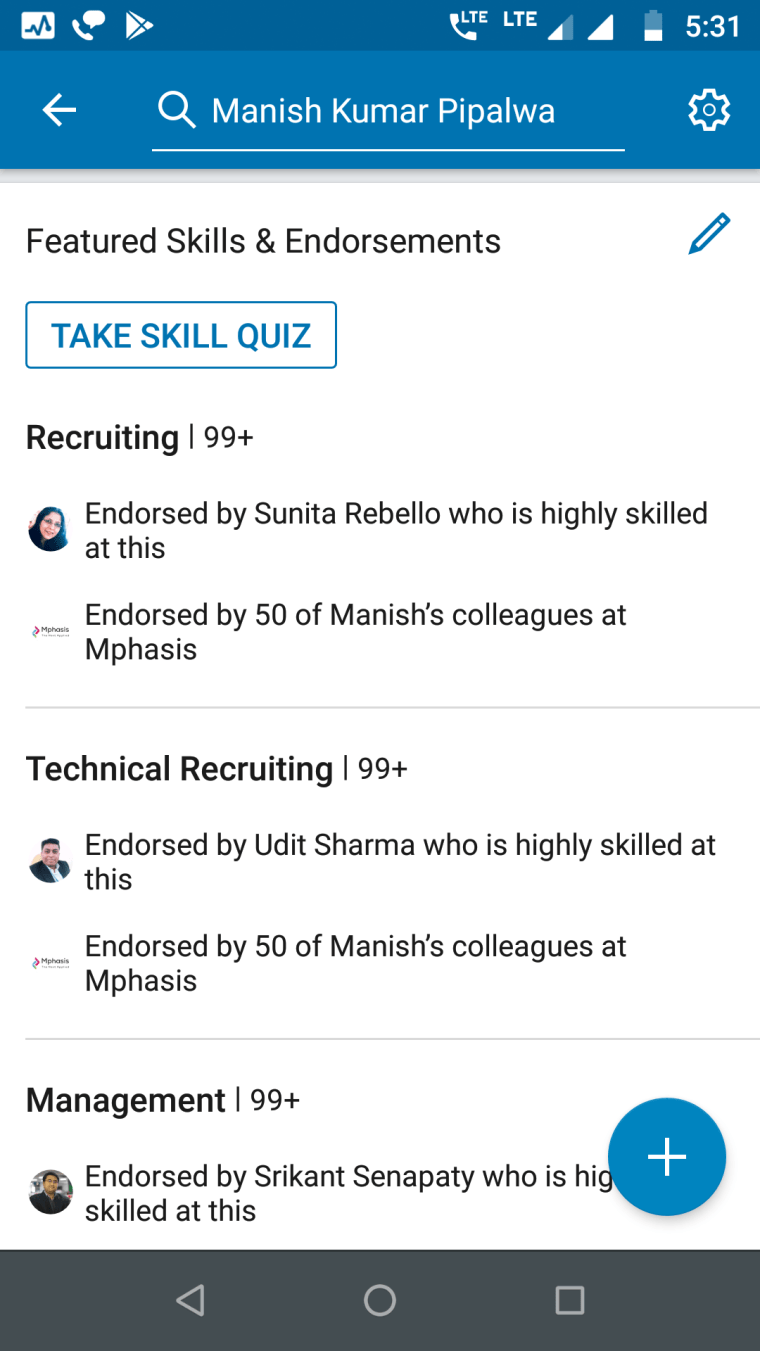Open Sunita Rebello's profile photo

[x=50, y=529]
